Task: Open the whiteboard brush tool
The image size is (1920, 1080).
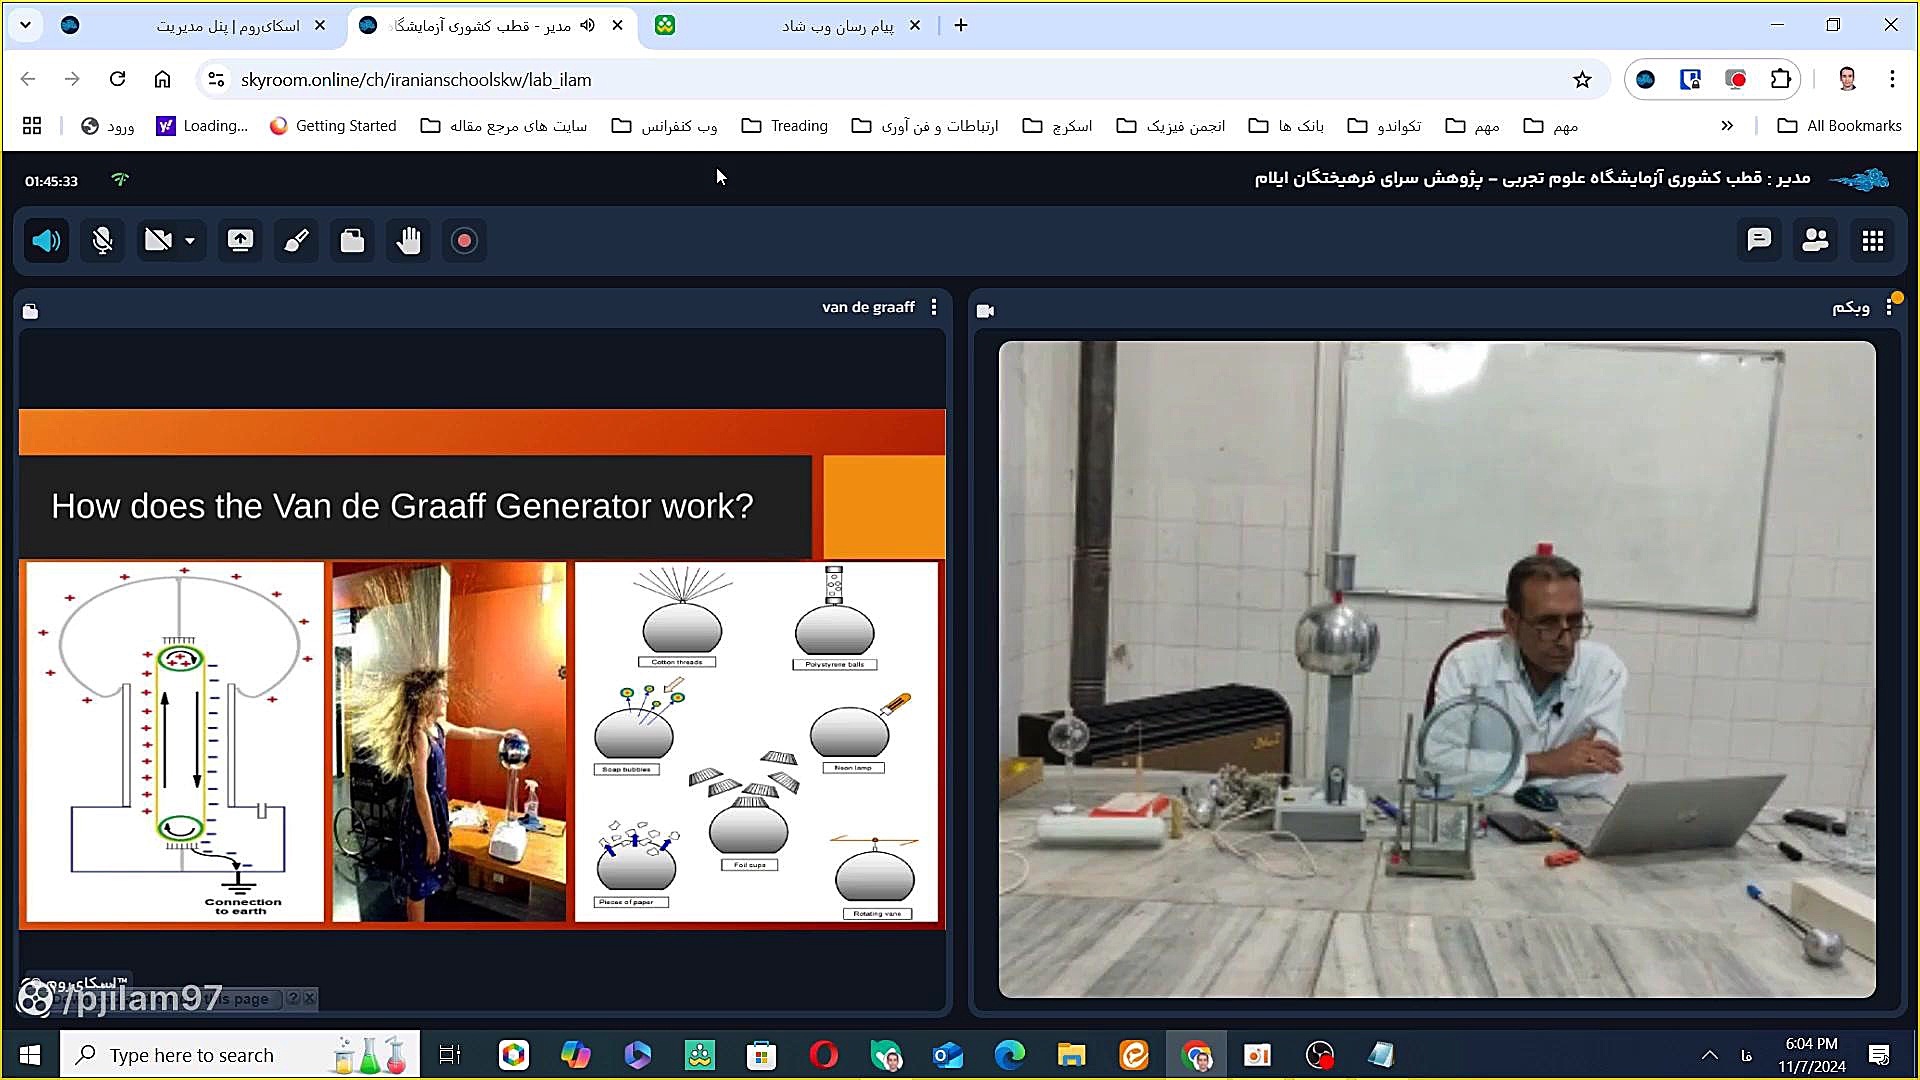Action: click(x=296, y=241)
